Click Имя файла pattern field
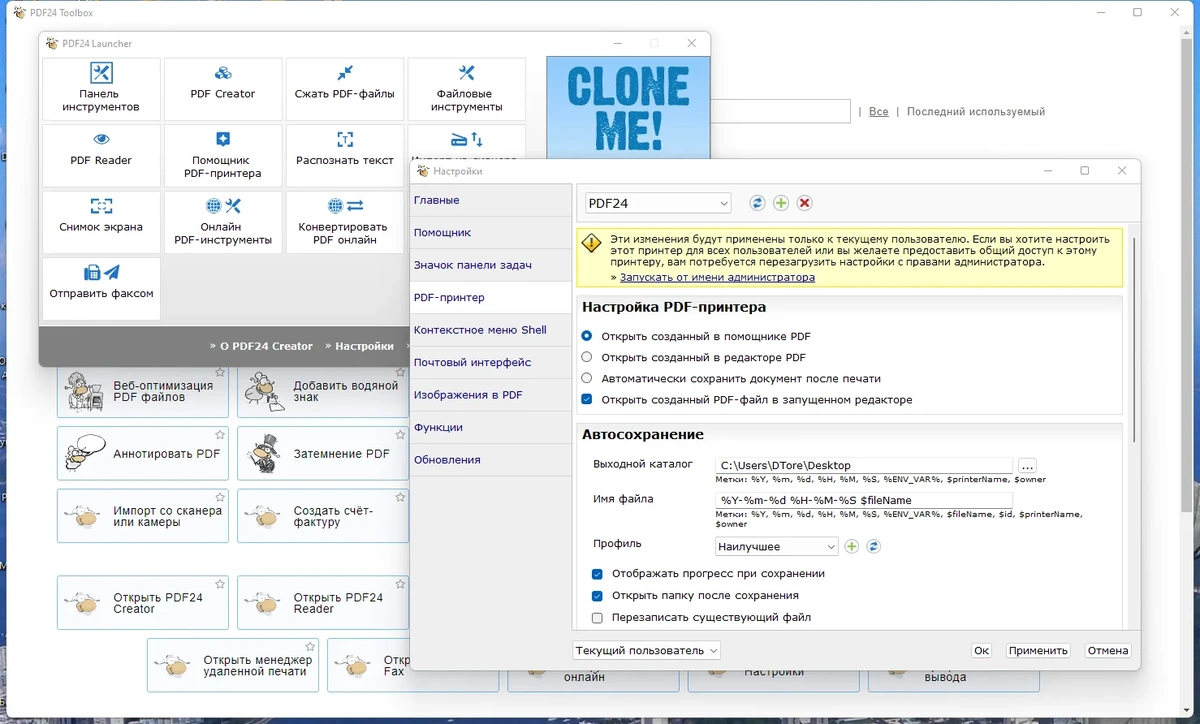Viewport: 1200px width, 724px height. point(864,500)
